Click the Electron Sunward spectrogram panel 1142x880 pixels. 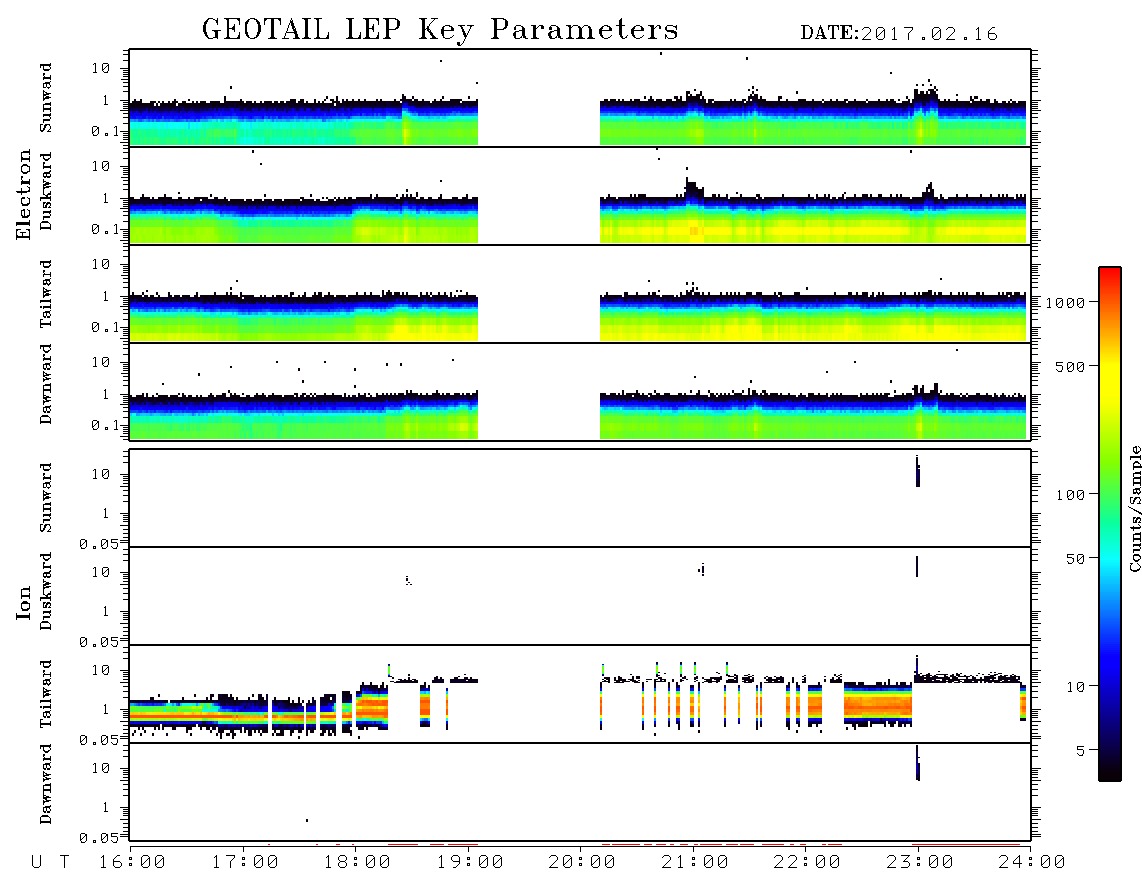tap(580, 98)
